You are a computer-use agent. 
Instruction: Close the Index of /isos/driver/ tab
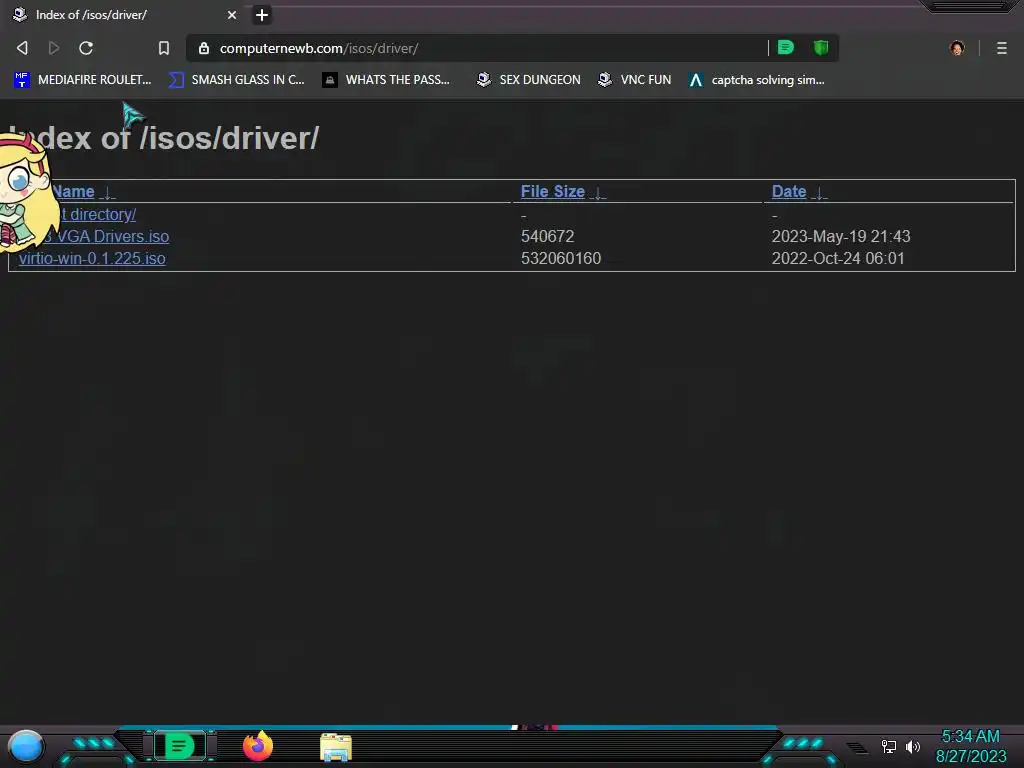click(232, 15)
